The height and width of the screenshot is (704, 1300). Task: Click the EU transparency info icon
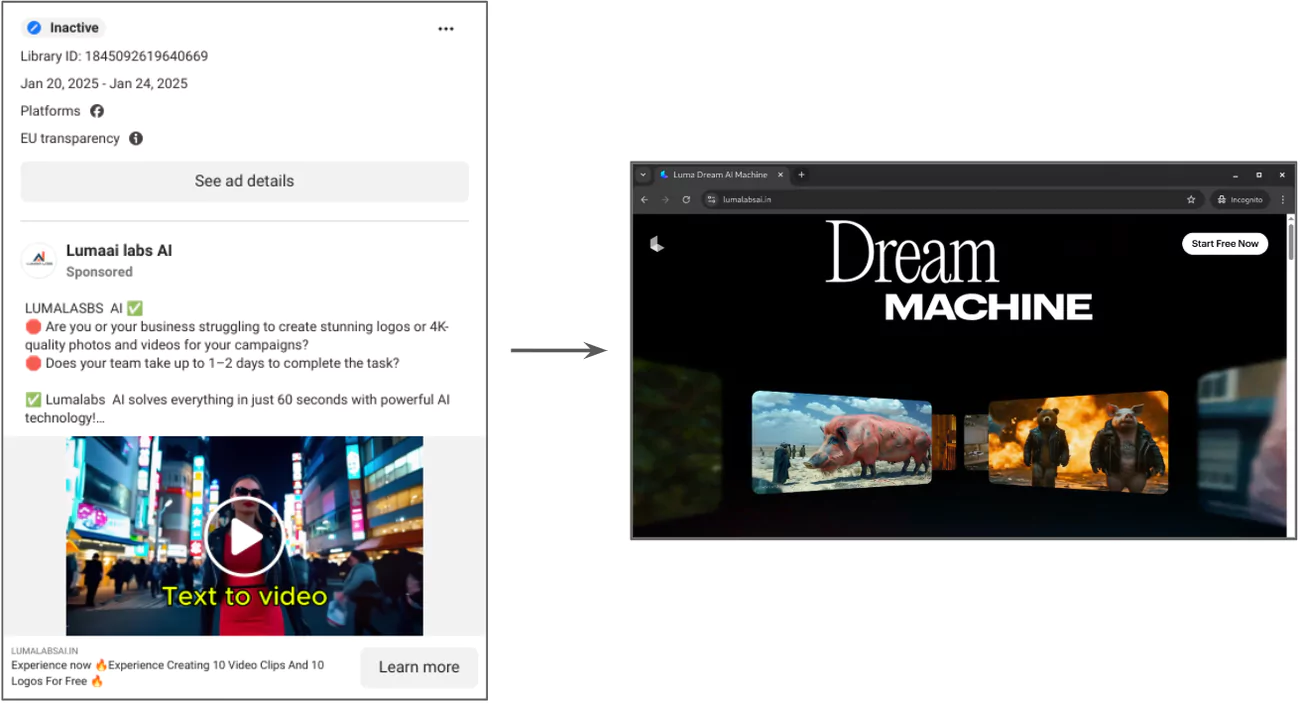(x=136, y=139)
